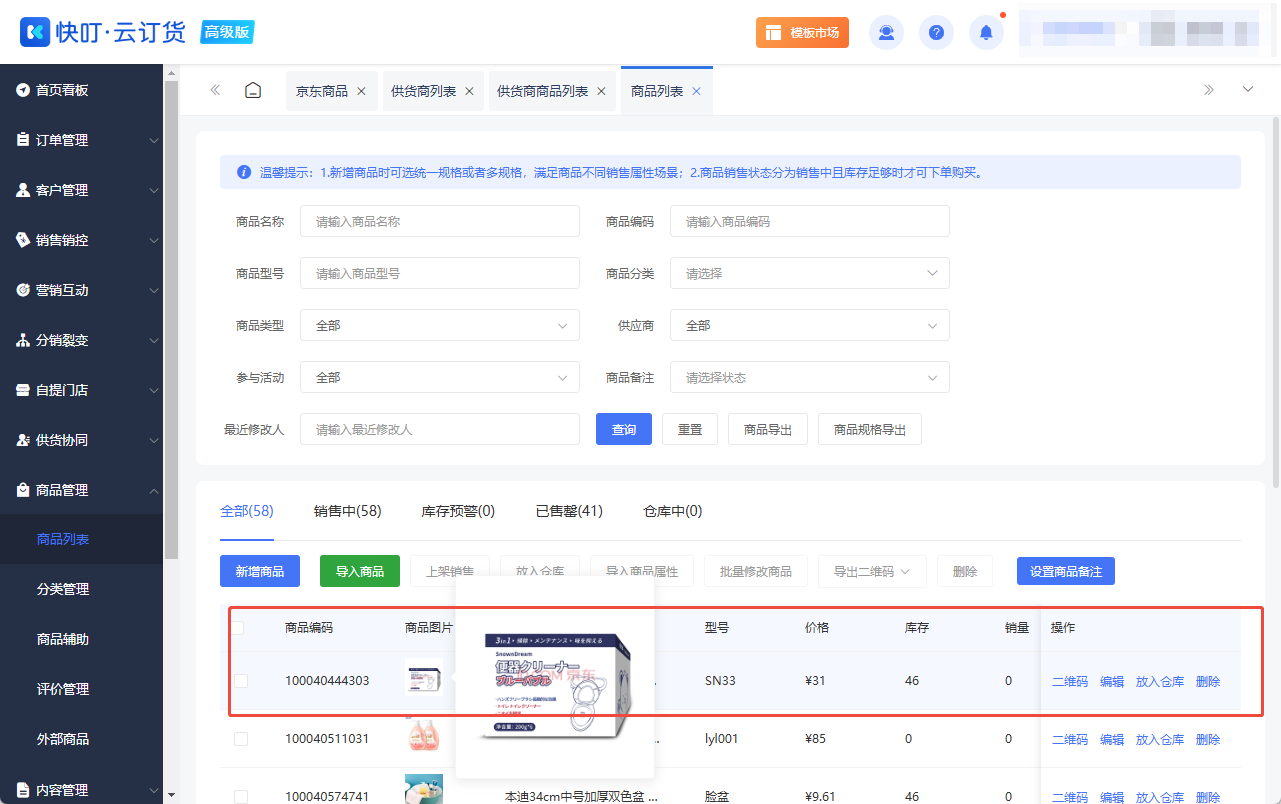
Task: Click 放入仓库 link in lyl001 row
Action: pos(1160,739)
